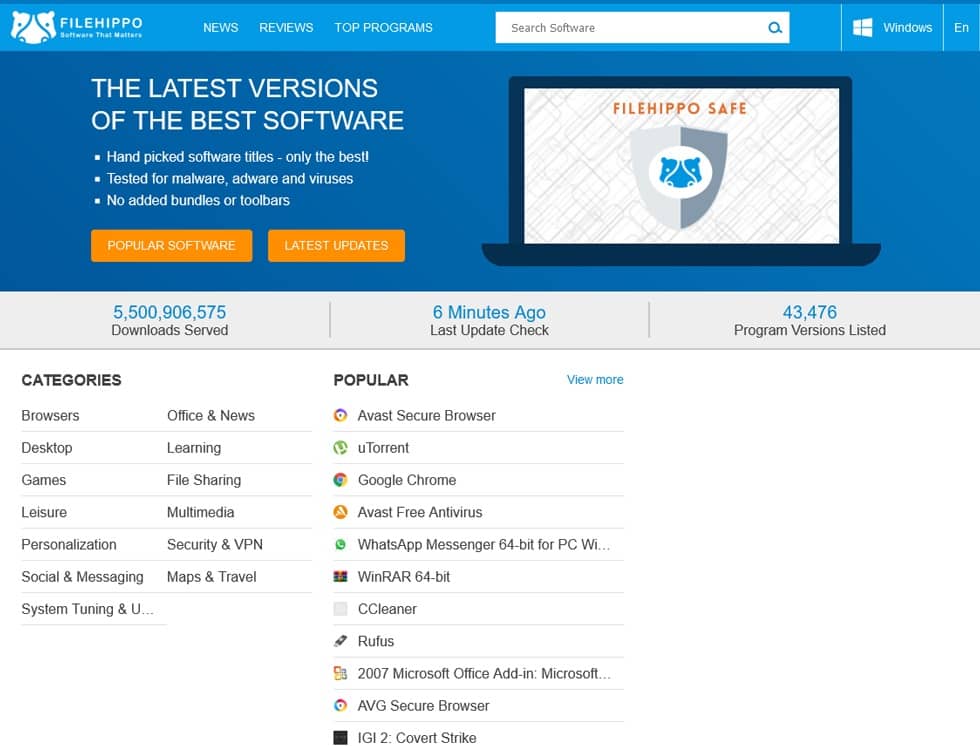Open the File Sharing category
The image size is (980, 746).
[x=204, y=480]
